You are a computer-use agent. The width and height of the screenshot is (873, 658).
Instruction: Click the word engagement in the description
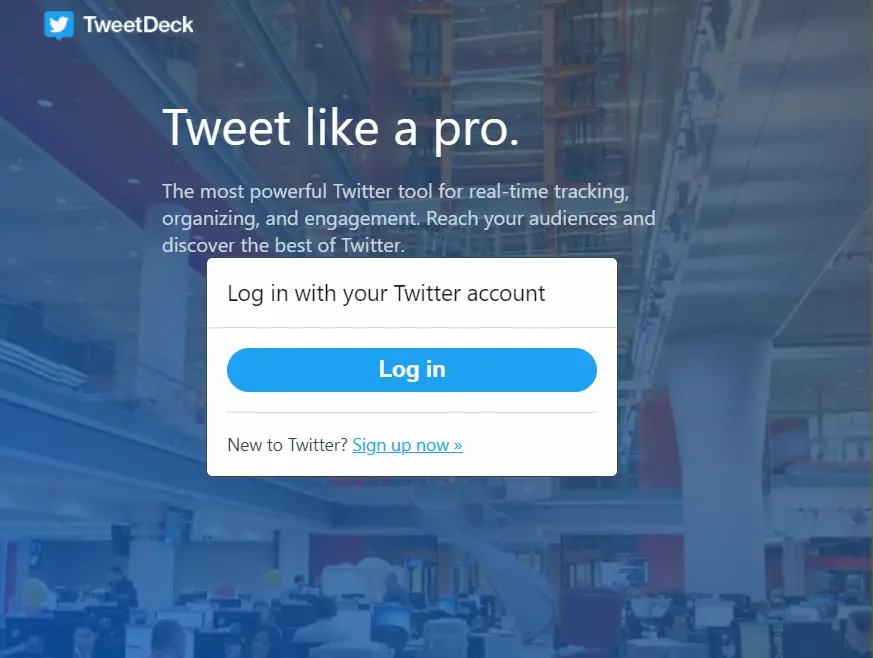(362, 219)
